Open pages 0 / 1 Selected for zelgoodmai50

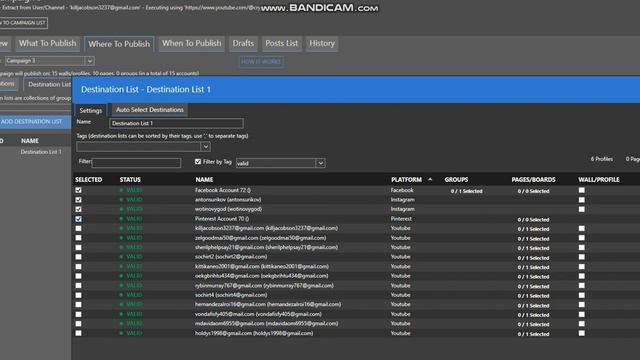click(x=533, y=239)
